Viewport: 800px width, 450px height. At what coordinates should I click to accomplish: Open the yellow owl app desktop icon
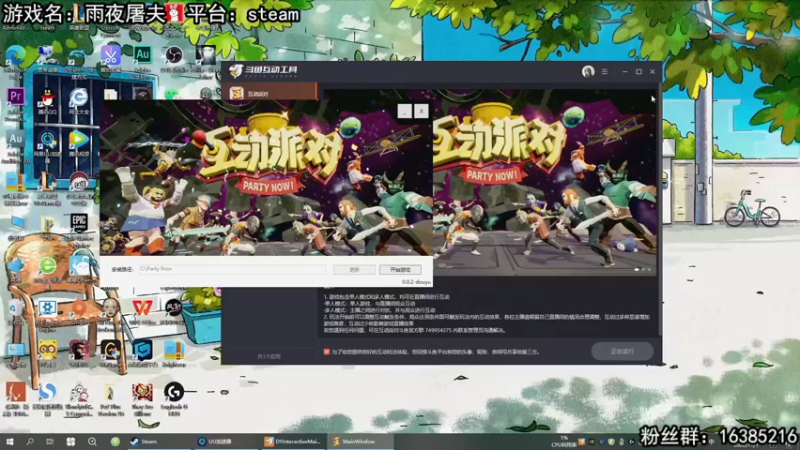[x=47, y=350]
